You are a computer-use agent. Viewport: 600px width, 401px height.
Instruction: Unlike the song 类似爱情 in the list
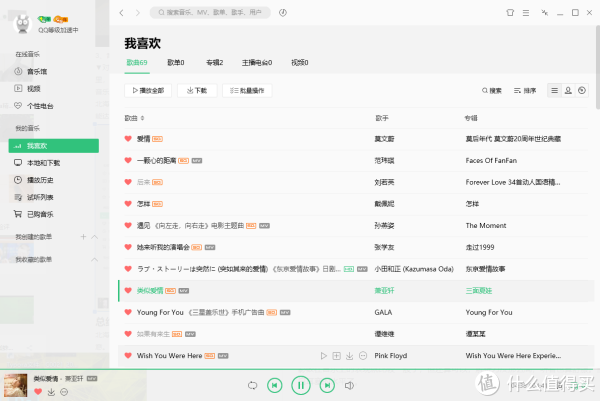128,290
